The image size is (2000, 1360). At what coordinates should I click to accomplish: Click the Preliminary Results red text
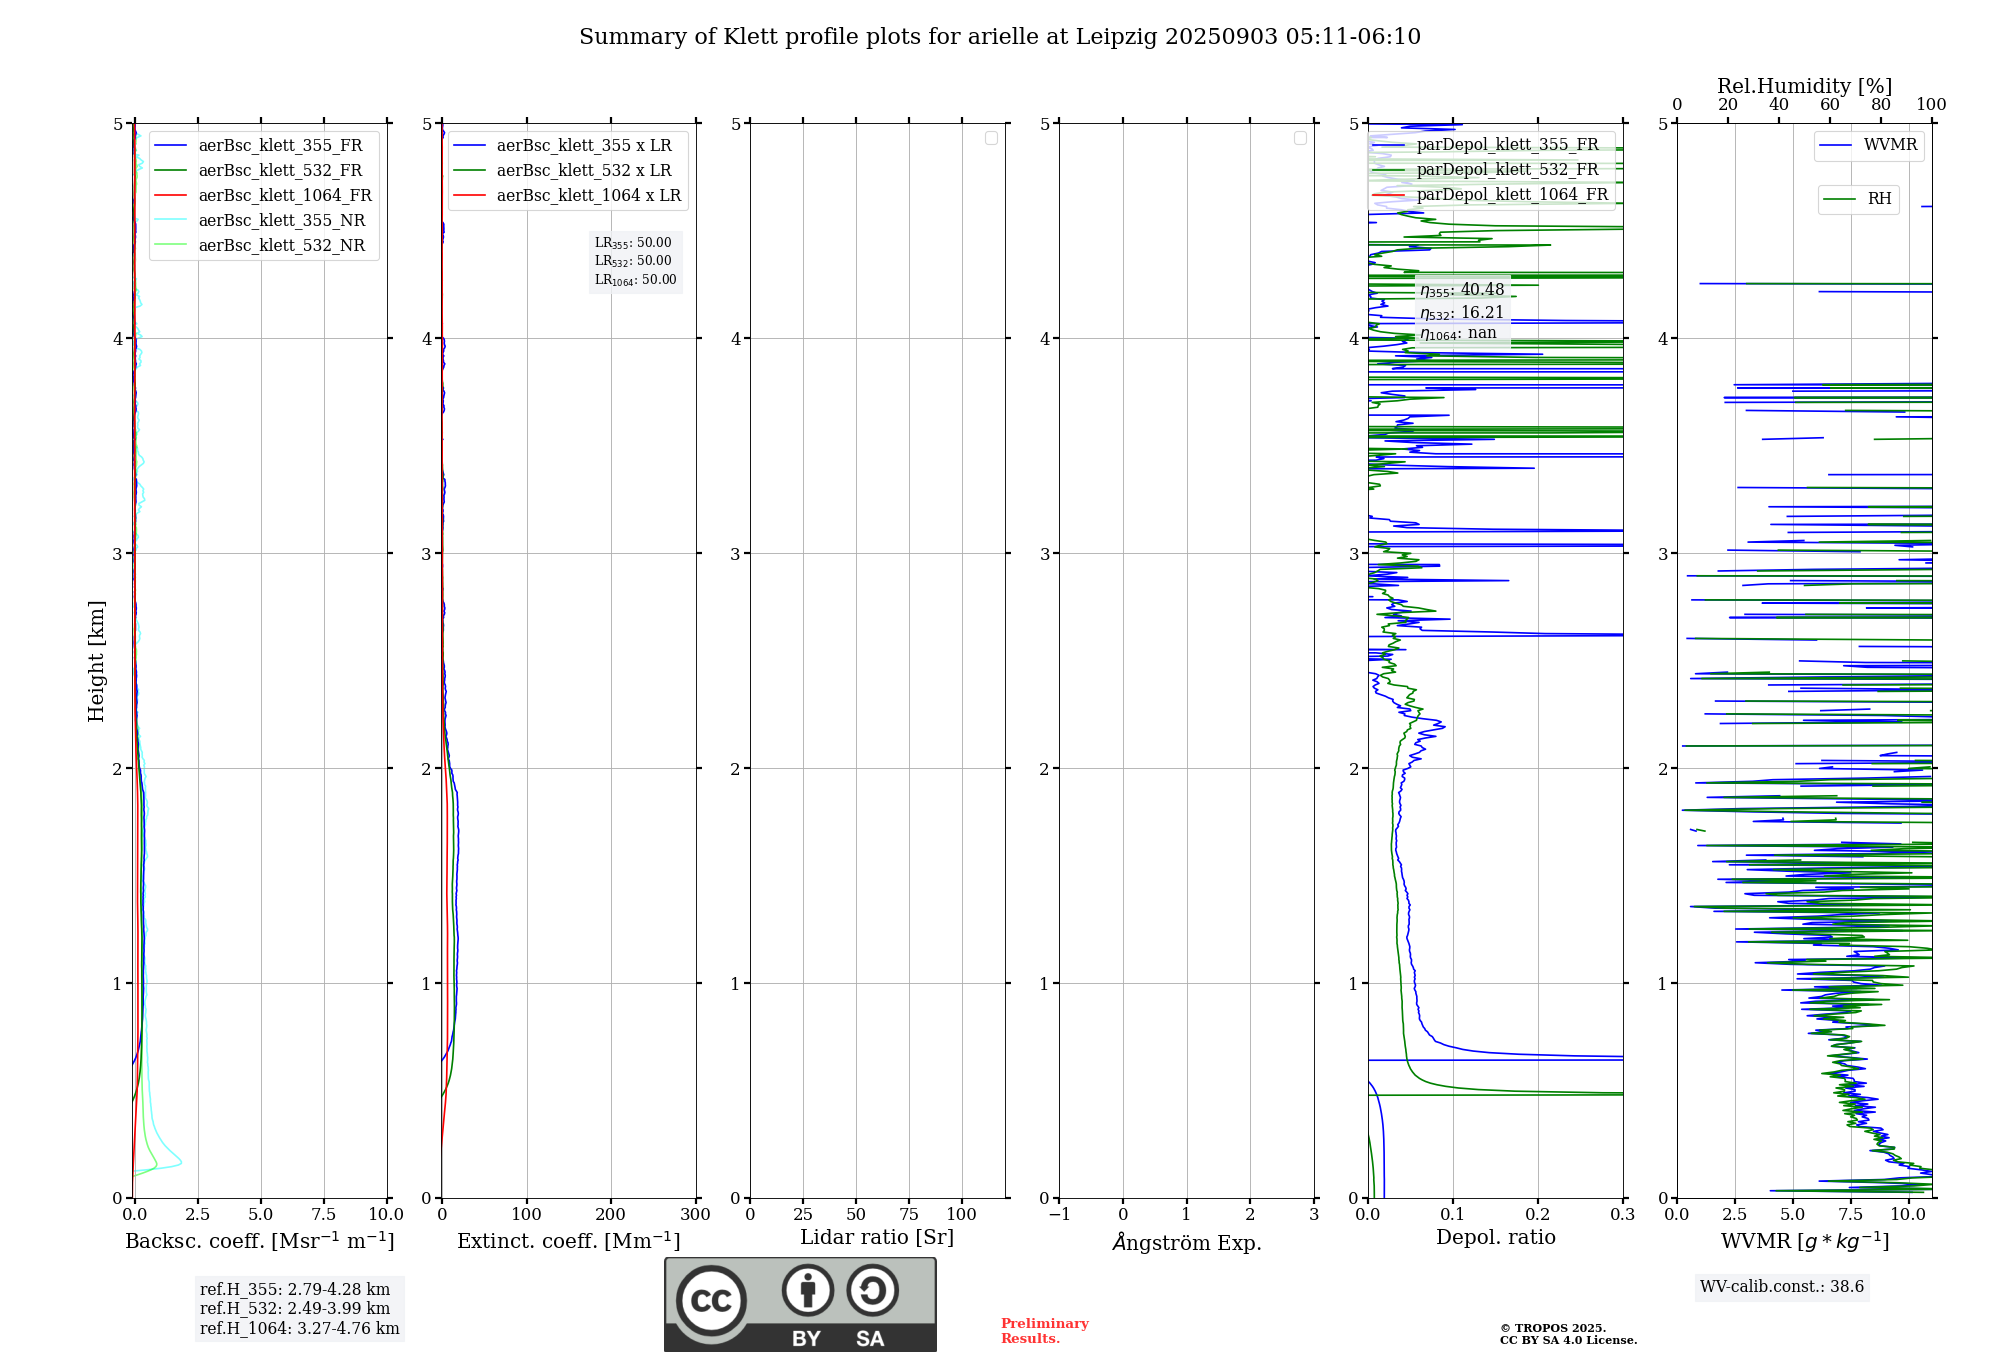[x=1044, y=1331]
